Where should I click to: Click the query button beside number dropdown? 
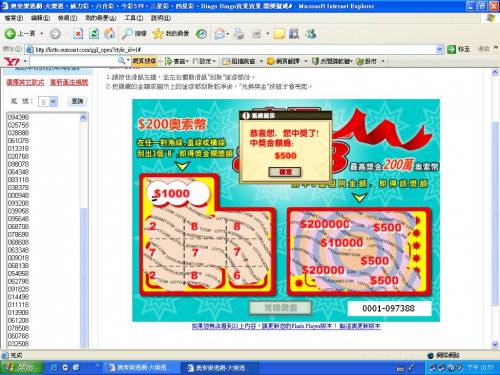click(x=77, y=101)
